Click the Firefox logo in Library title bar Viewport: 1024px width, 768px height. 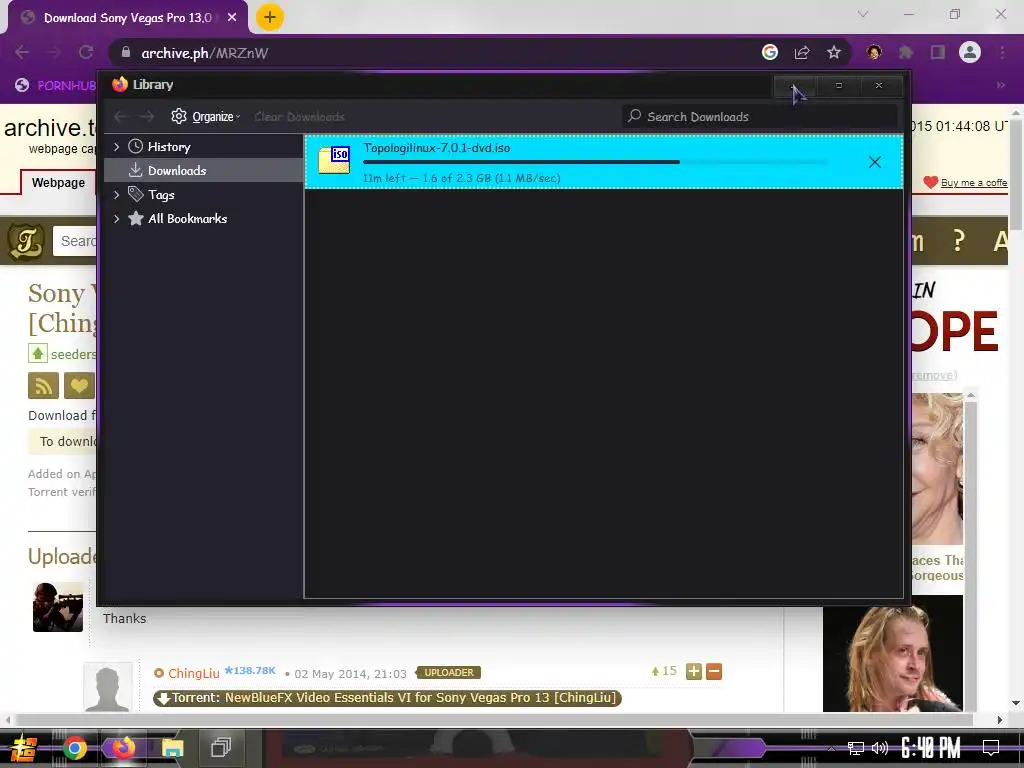pyautogui.click(x=120, y=84)
